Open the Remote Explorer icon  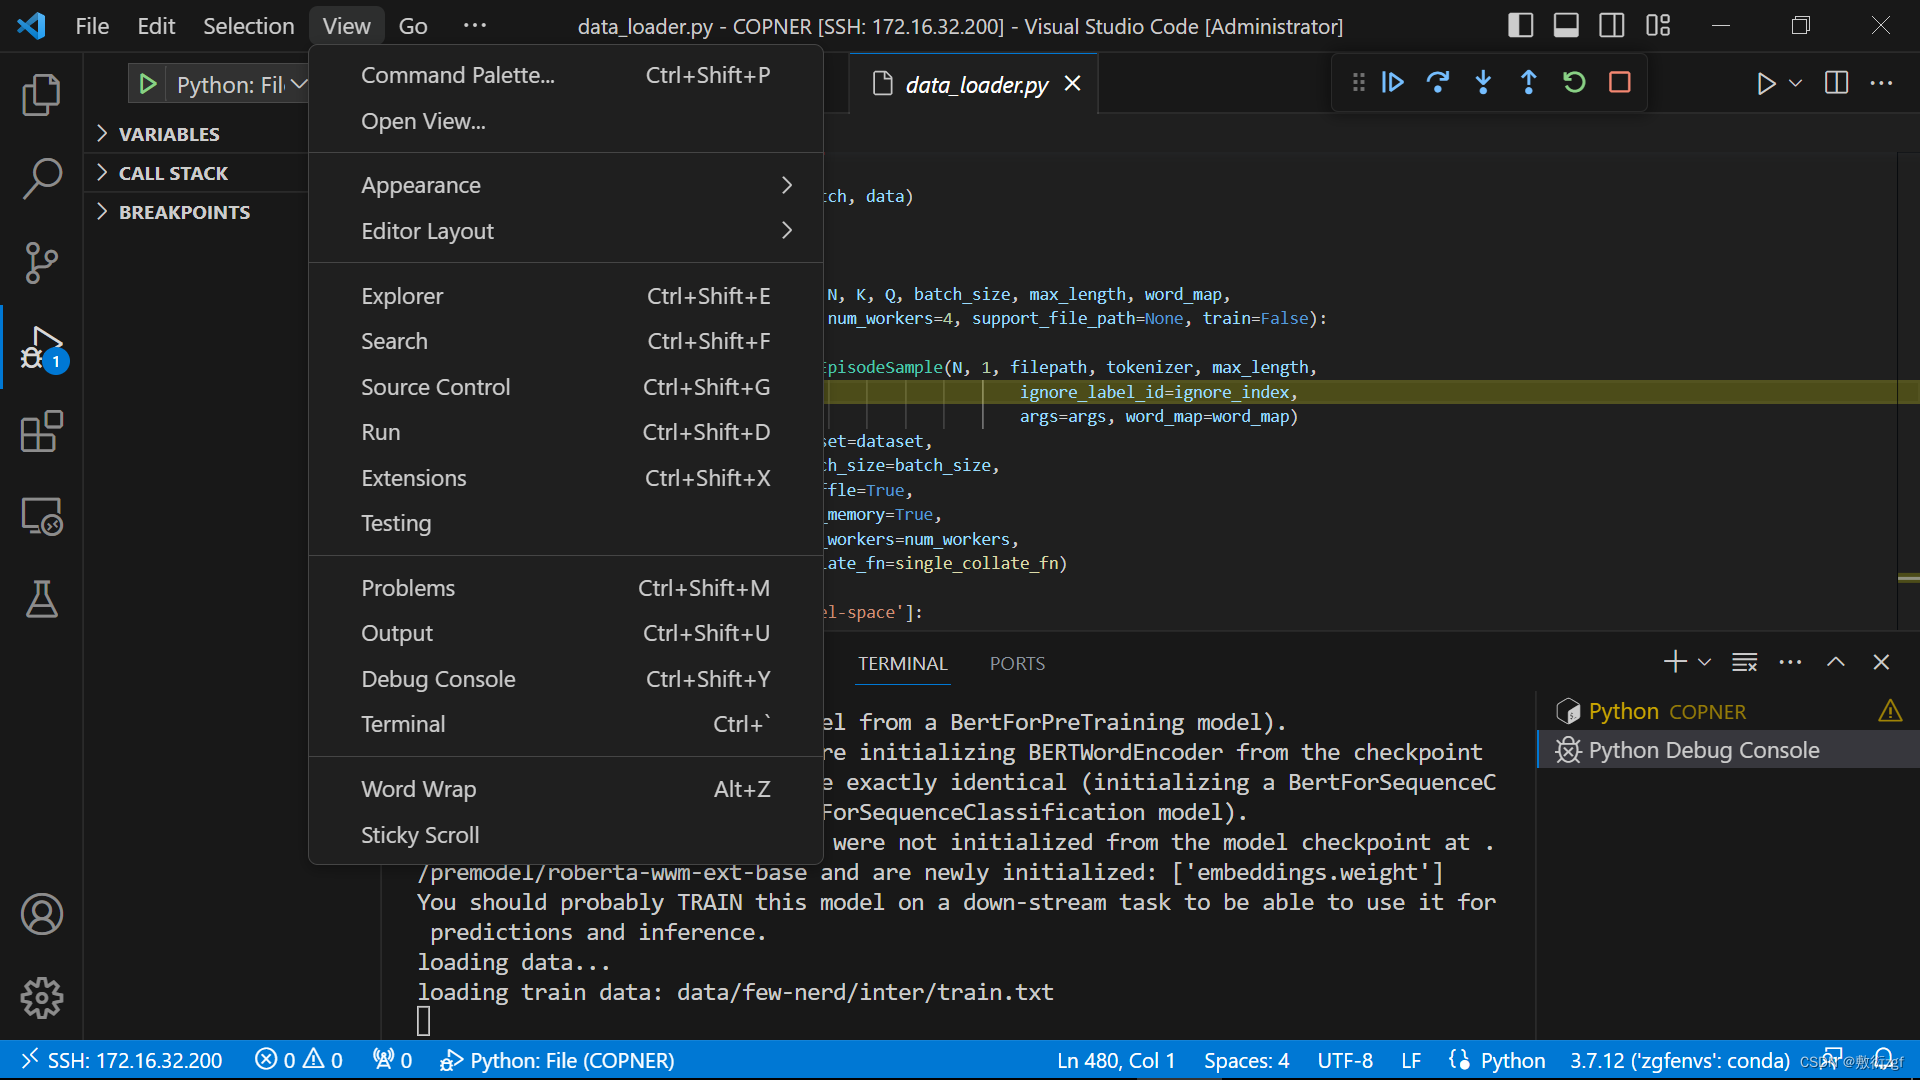41,517
